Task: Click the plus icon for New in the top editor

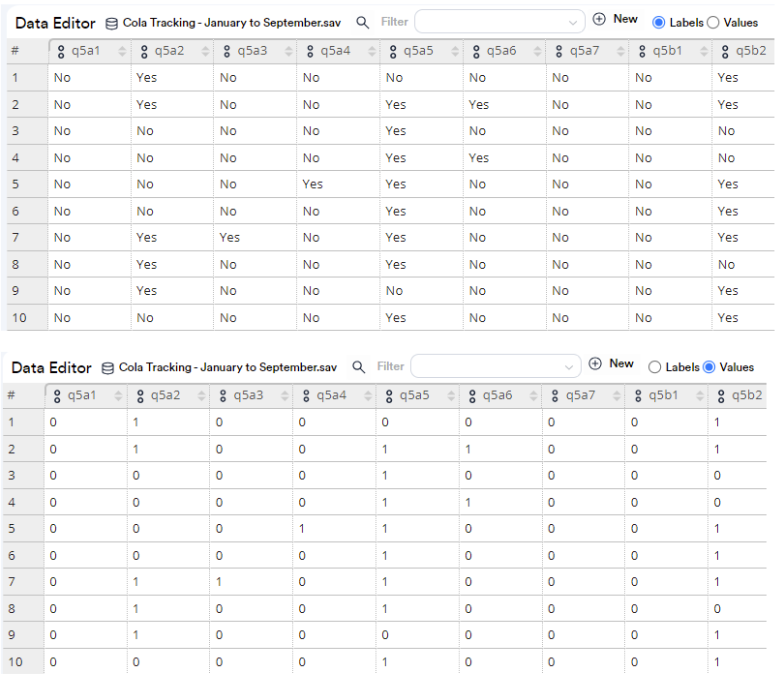Action: 599,19
